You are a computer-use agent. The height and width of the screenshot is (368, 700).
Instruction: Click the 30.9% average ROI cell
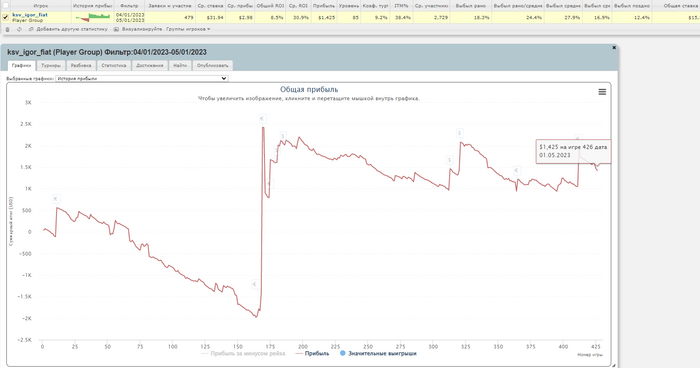click(x=298, y=17)
